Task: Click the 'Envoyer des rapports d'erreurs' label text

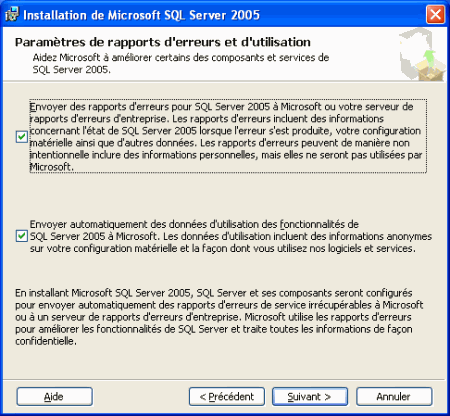Action: click(x=228, y=136)
